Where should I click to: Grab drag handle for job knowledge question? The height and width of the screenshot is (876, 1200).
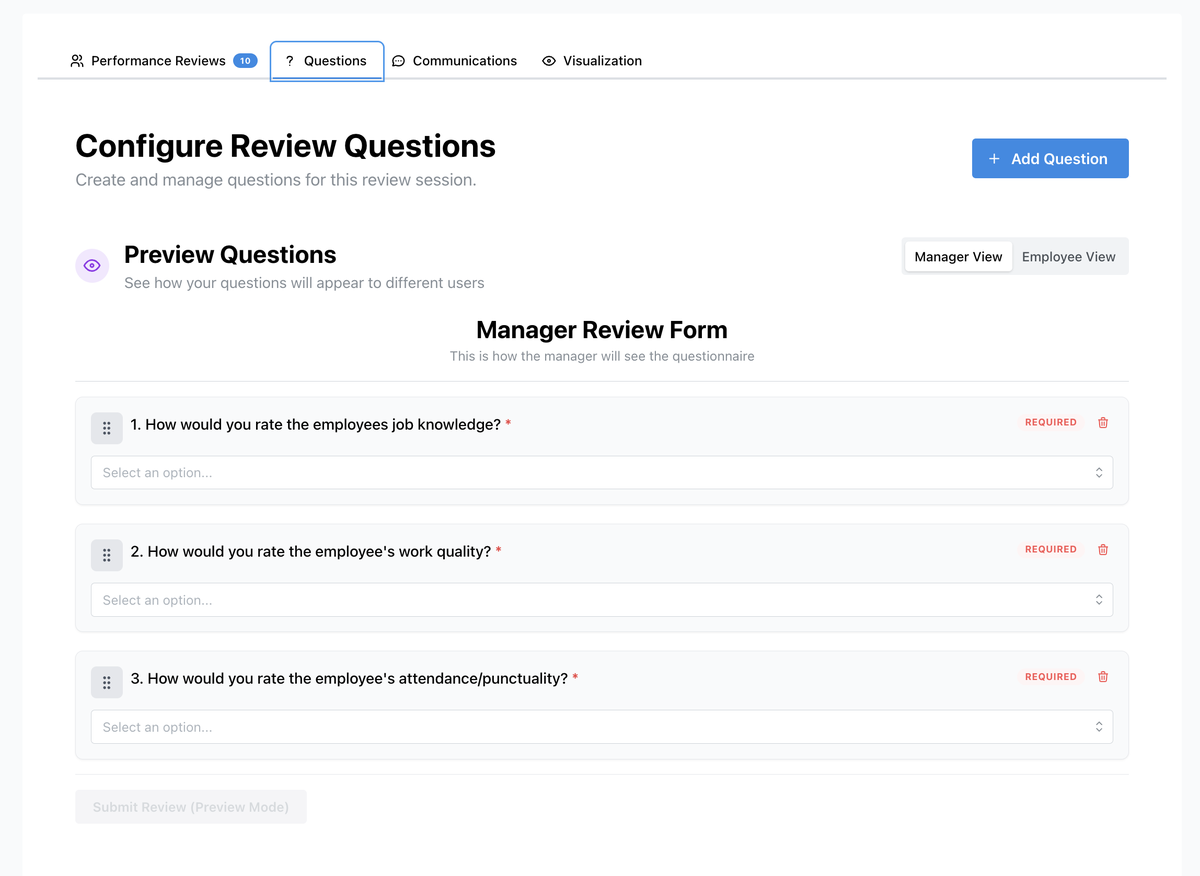click(107, 428)
